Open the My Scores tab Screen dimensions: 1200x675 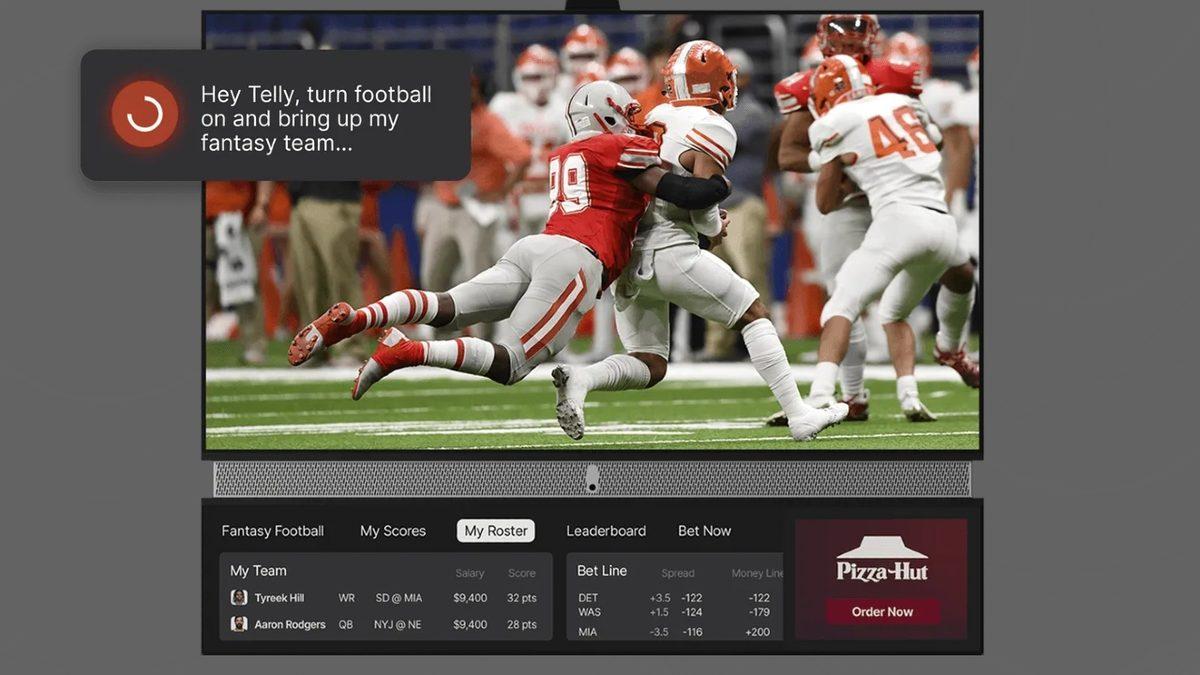[393, 531]
